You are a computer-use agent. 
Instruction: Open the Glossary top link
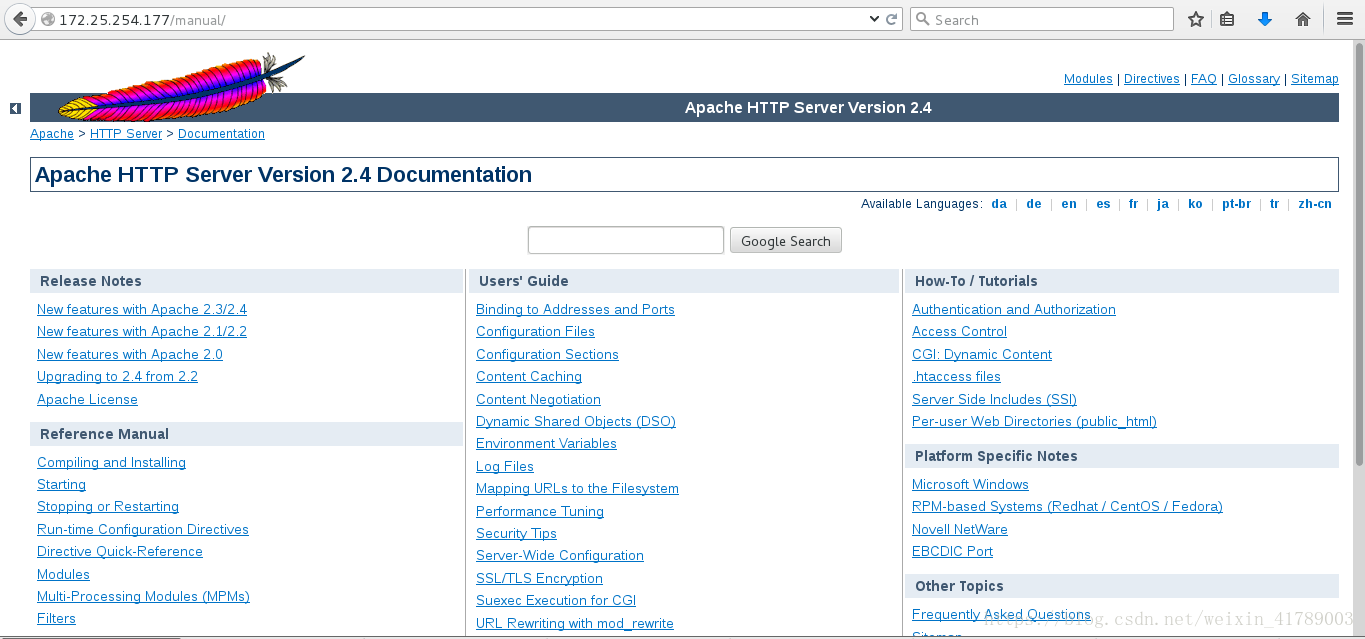pos(1254,79)
